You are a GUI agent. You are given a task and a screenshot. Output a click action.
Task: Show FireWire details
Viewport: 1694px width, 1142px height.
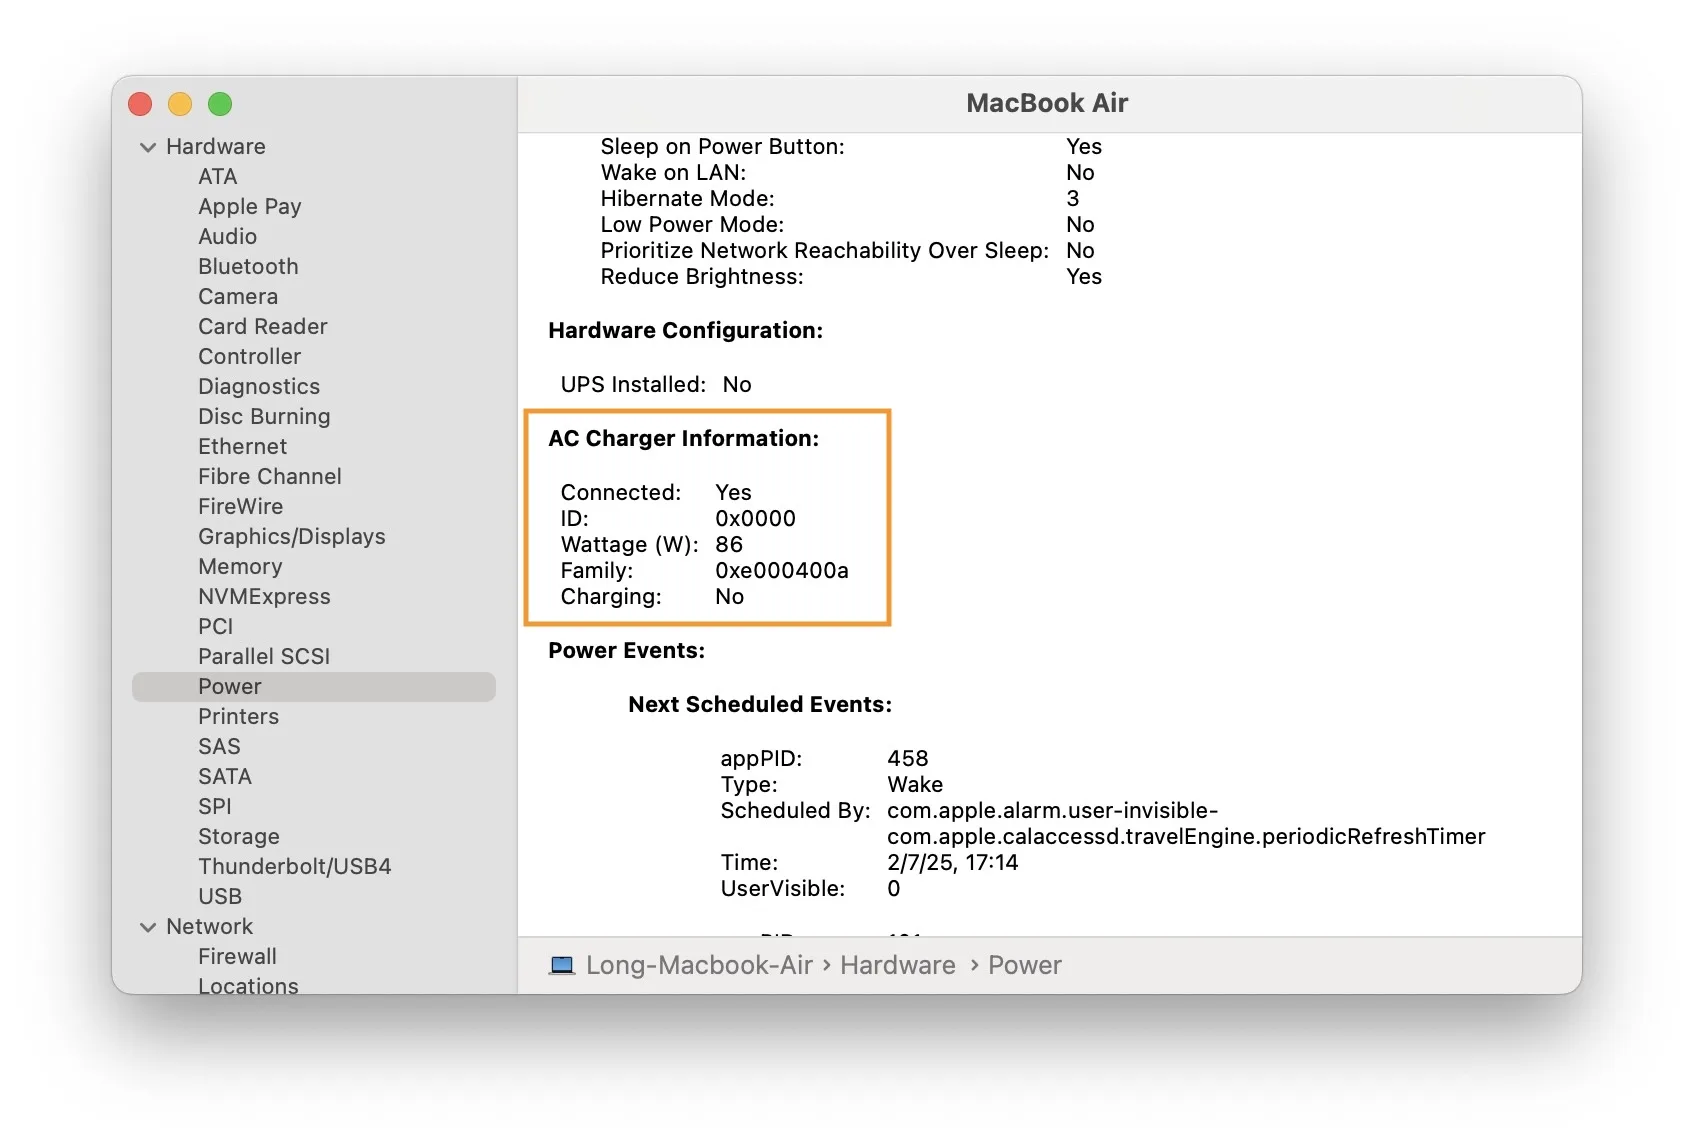pos(240,507)
